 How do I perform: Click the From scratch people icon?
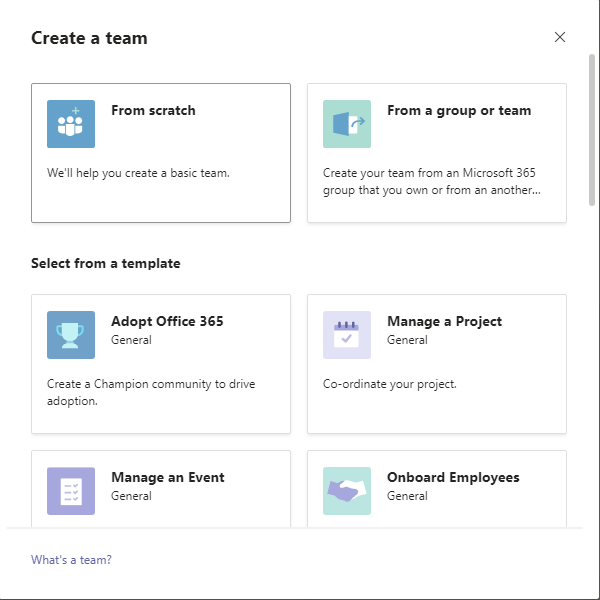click(x=71, y=124)
